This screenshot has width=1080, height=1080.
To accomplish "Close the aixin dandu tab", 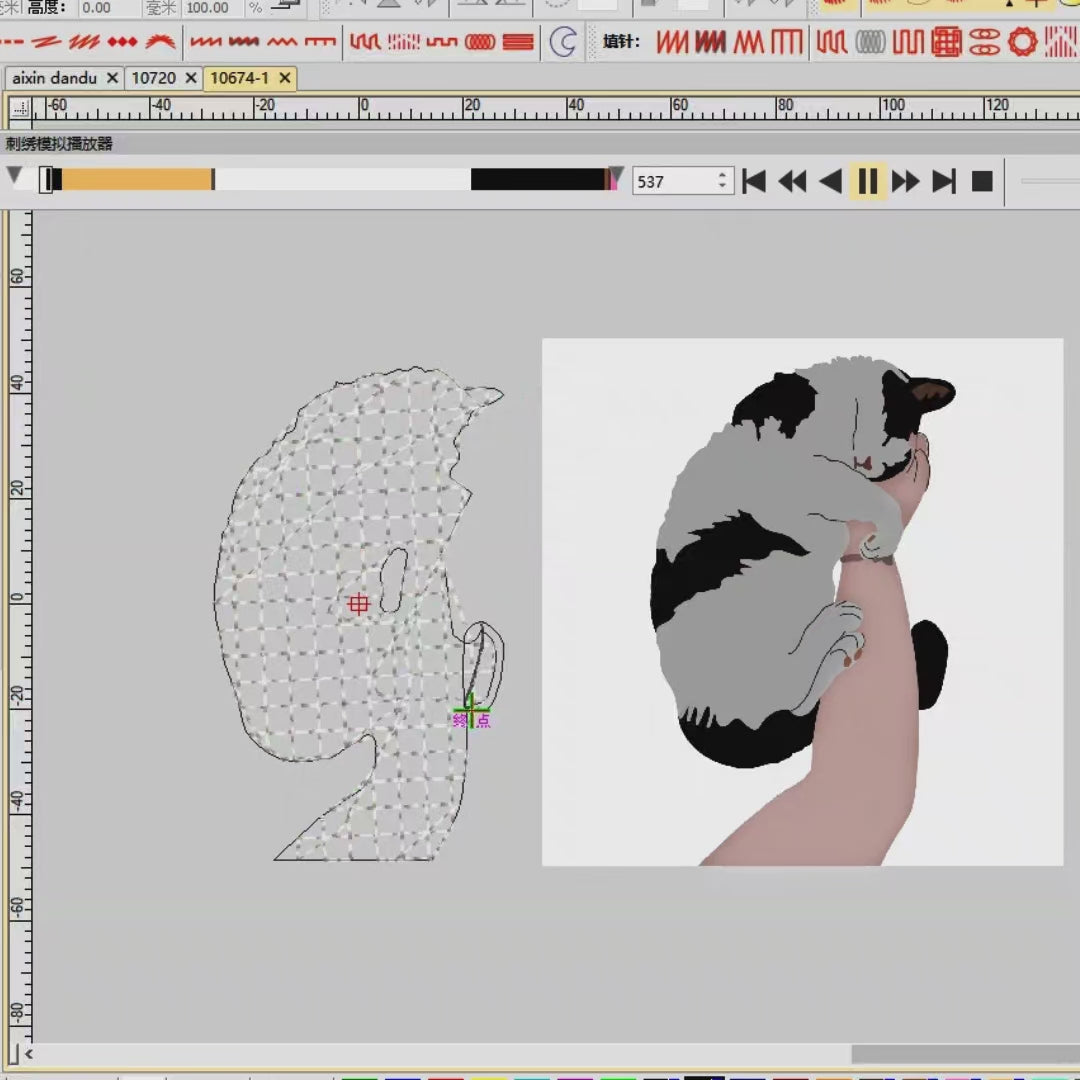I will (x=112, y=78).
